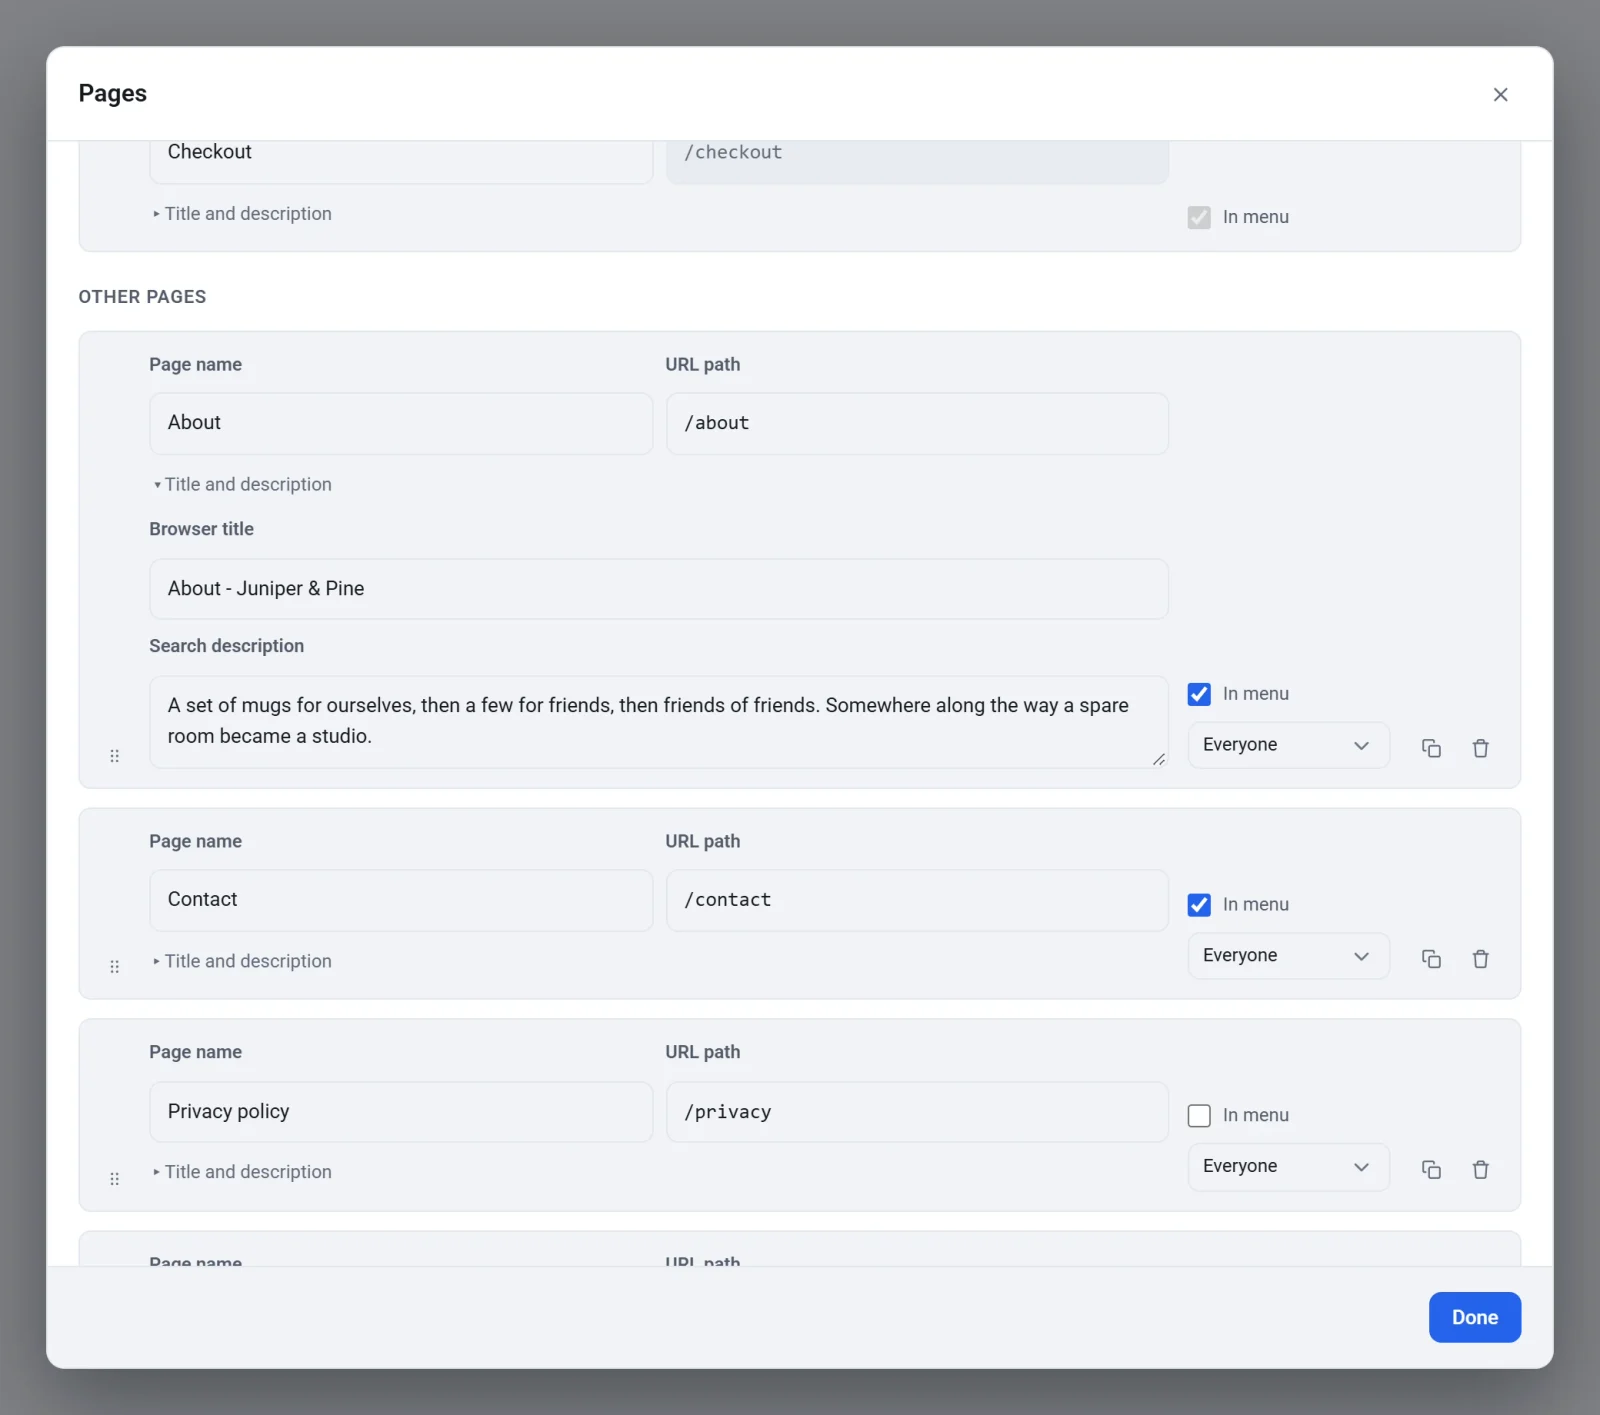Click the Checkout page name field

tap(401, 160)
